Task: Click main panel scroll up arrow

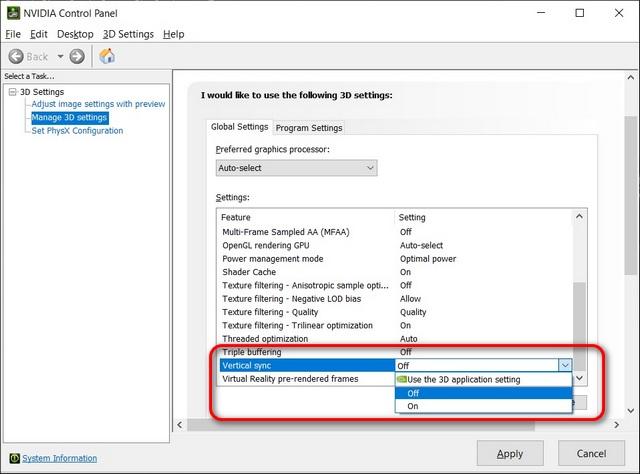Action: click(x=631, y=77)
